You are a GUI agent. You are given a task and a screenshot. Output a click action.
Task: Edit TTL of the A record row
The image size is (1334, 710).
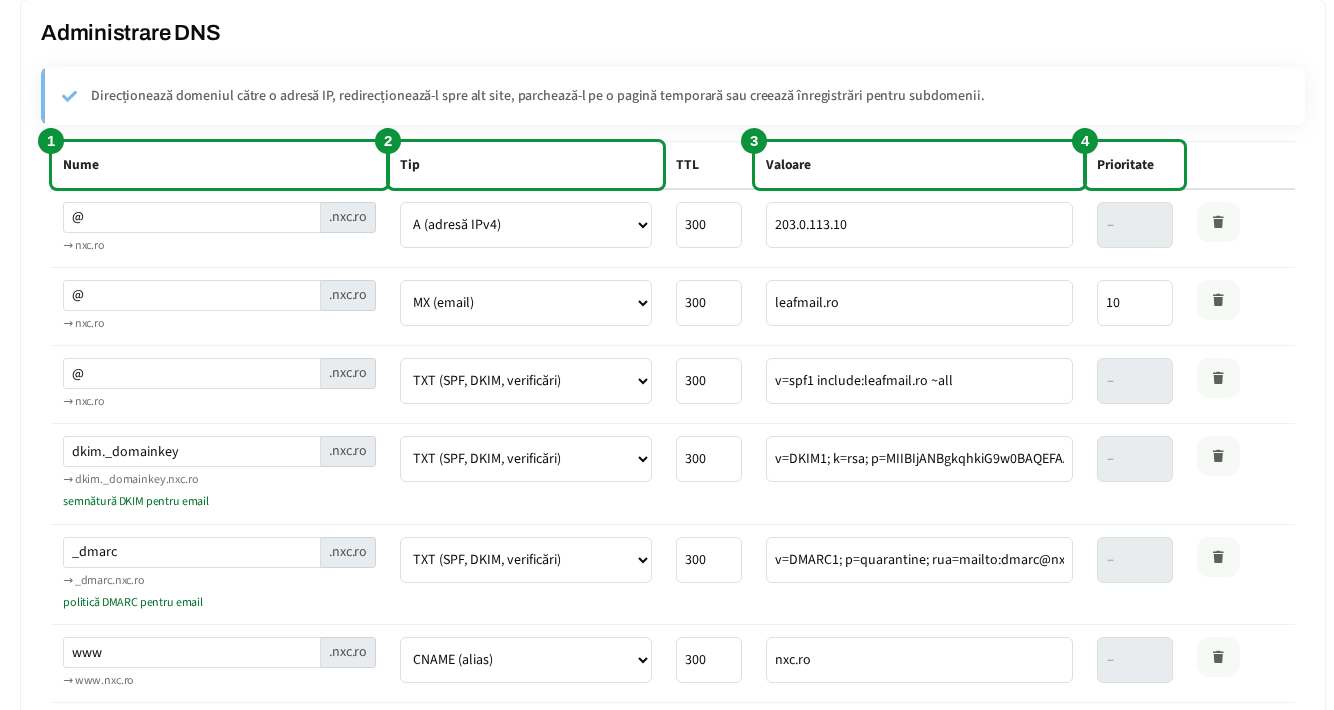click(x=709, y=225)
